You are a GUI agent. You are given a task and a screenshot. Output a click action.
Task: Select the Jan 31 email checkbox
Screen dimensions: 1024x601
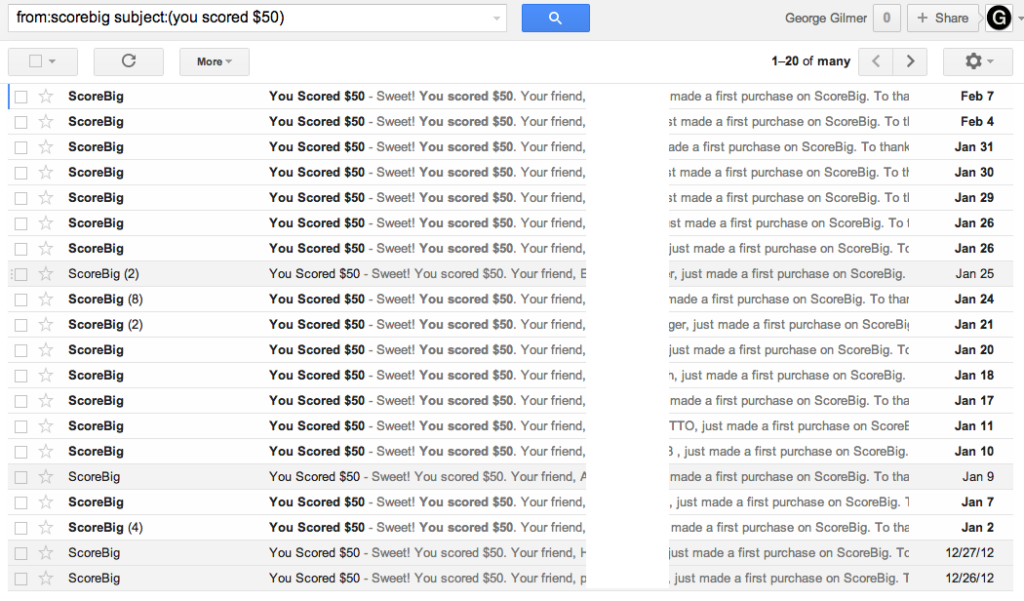(21, 148)
